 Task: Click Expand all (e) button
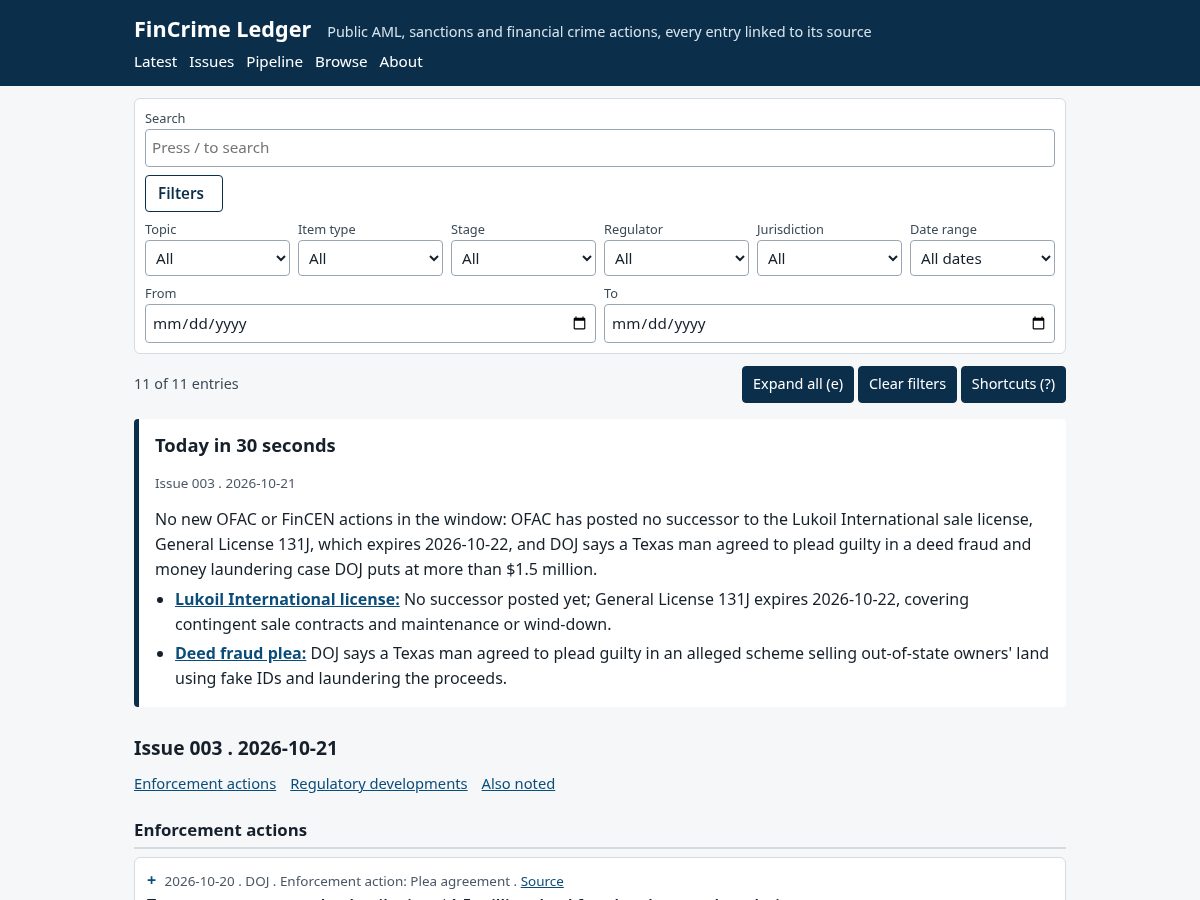[798, 384]
